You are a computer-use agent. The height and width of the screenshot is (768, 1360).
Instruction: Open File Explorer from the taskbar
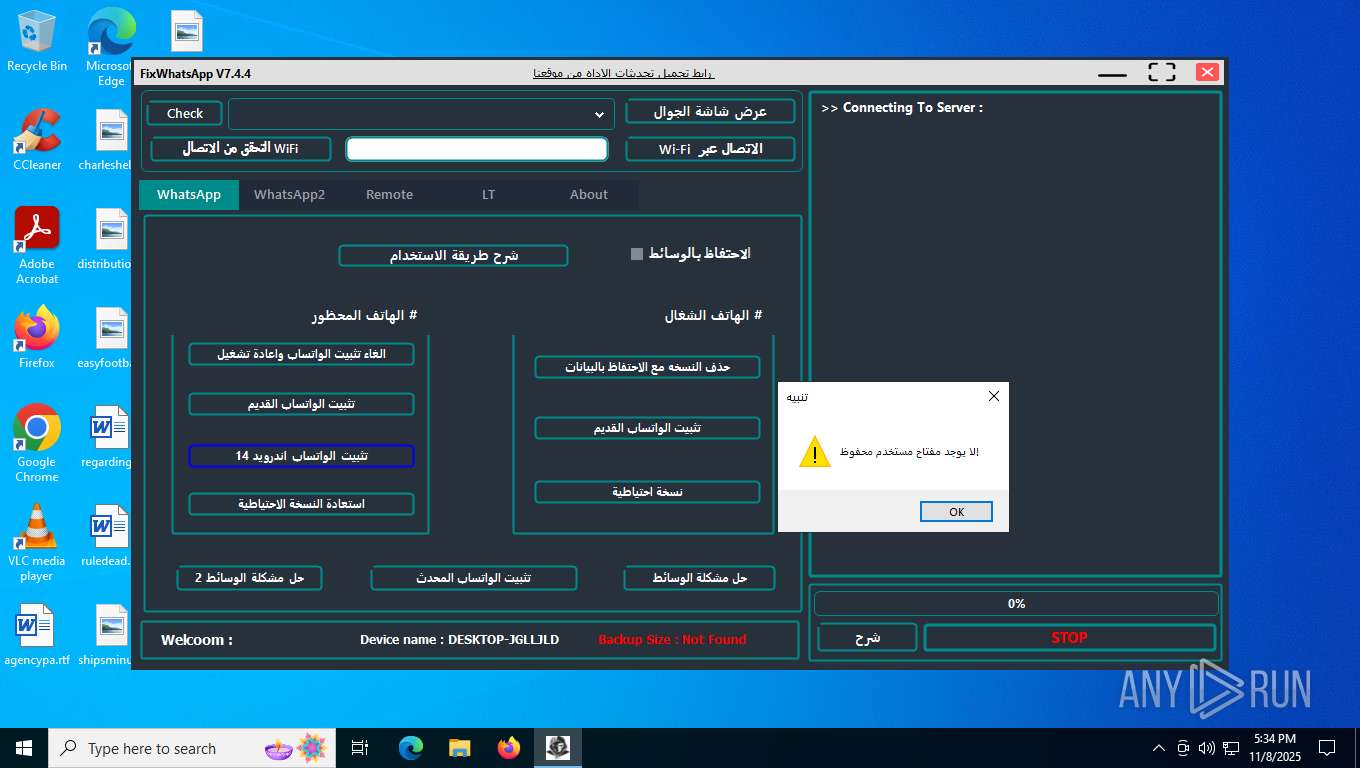(x=459, y=748)
